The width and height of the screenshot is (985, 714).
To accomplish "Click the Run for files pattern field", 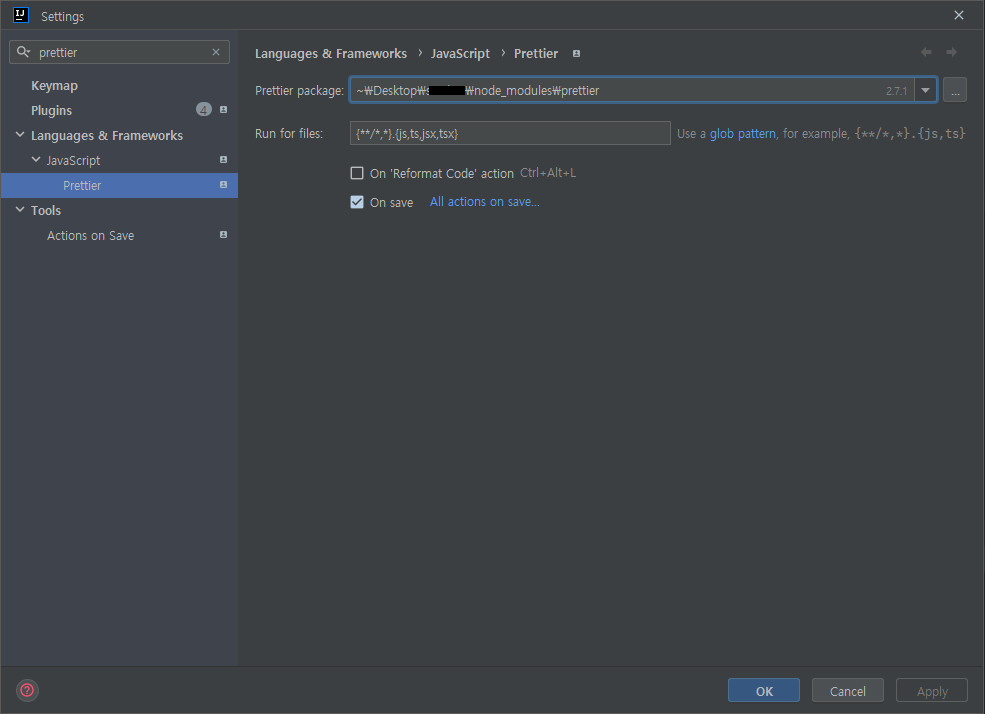I will pos(510,133).
